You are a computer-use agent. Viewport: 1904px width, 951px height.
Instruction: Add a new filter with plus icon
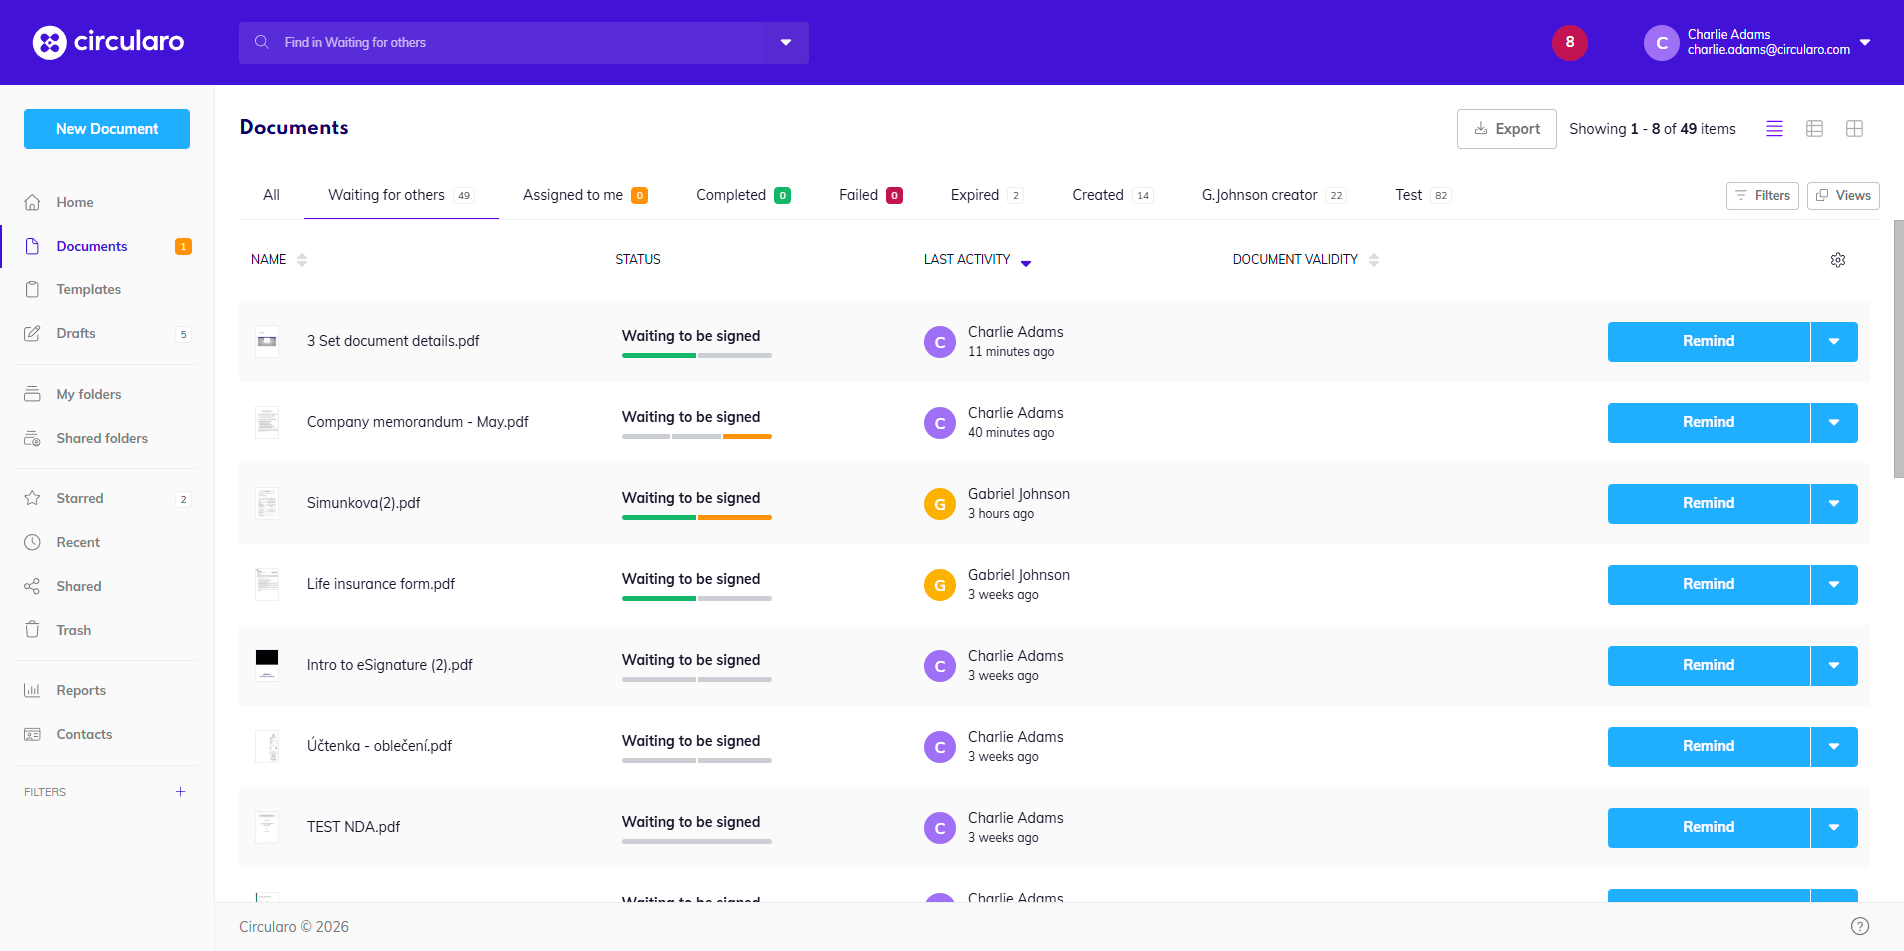(x=181, y=792)
